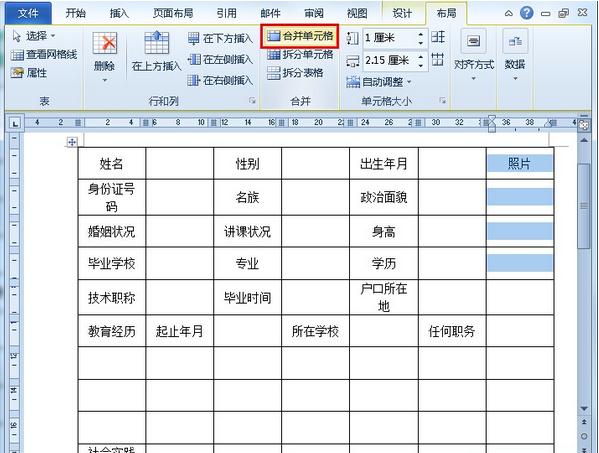This screenshot has width=599, height=453.
Task: Select the 布局 layout tab
Action: coord(446,13)
